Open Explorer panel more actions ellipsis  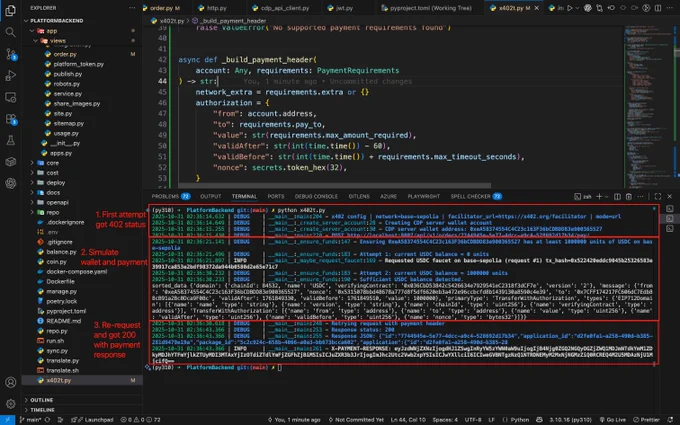(132, 8)
